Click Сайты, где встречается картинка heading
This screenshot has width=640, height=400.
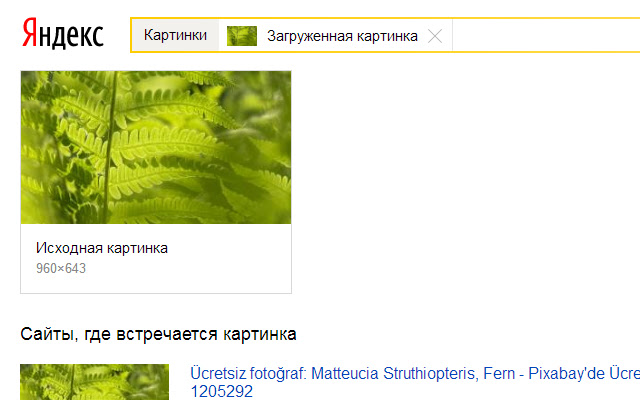pyautogui.click(x=158, y=334)
